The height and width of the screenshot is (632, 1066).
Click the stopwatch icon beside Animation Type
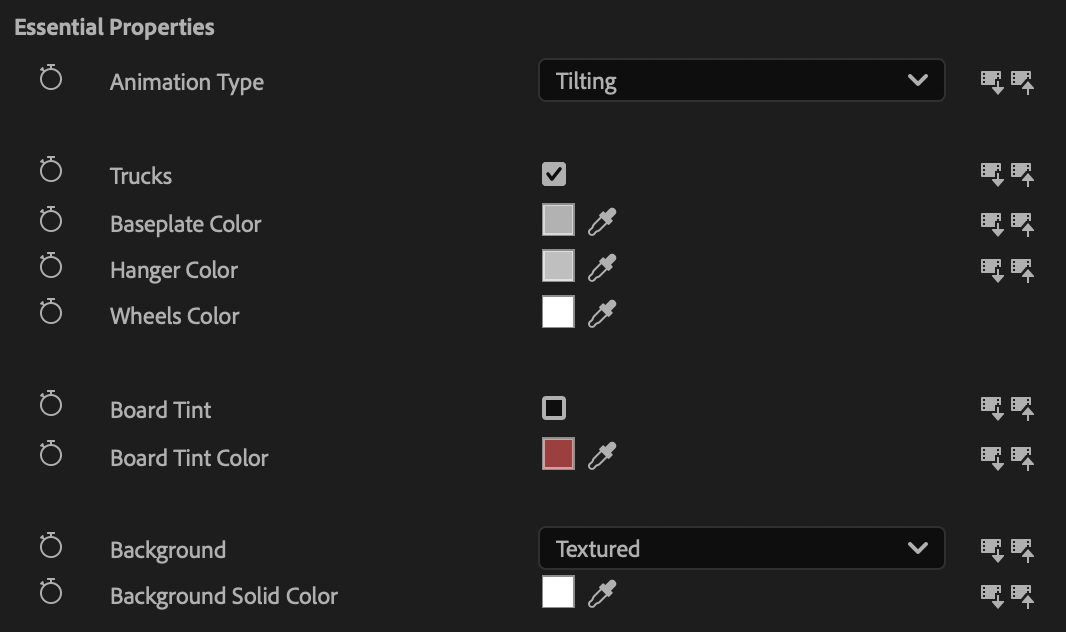pos(51,78)
